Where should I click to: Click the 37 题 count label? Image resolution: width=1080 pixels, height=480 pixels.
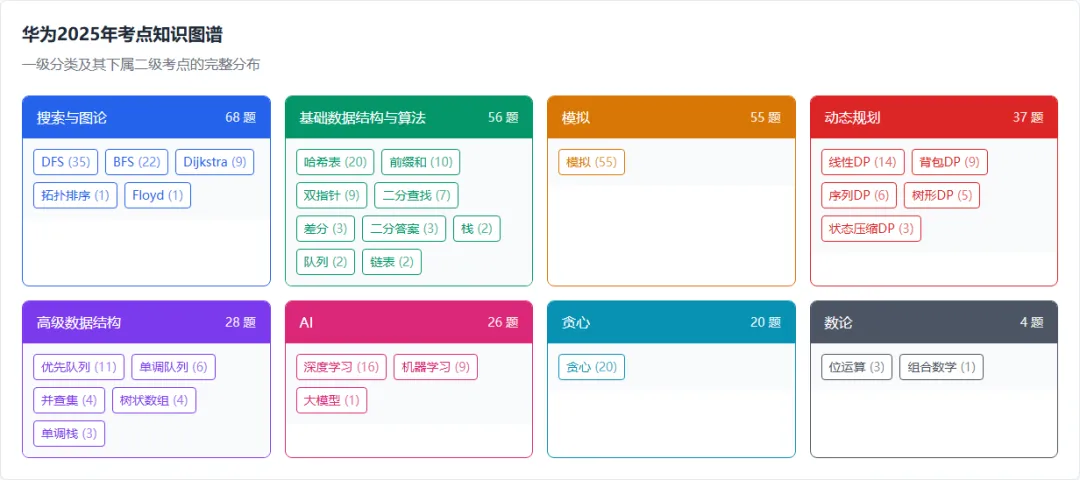tap(1028, 118)
